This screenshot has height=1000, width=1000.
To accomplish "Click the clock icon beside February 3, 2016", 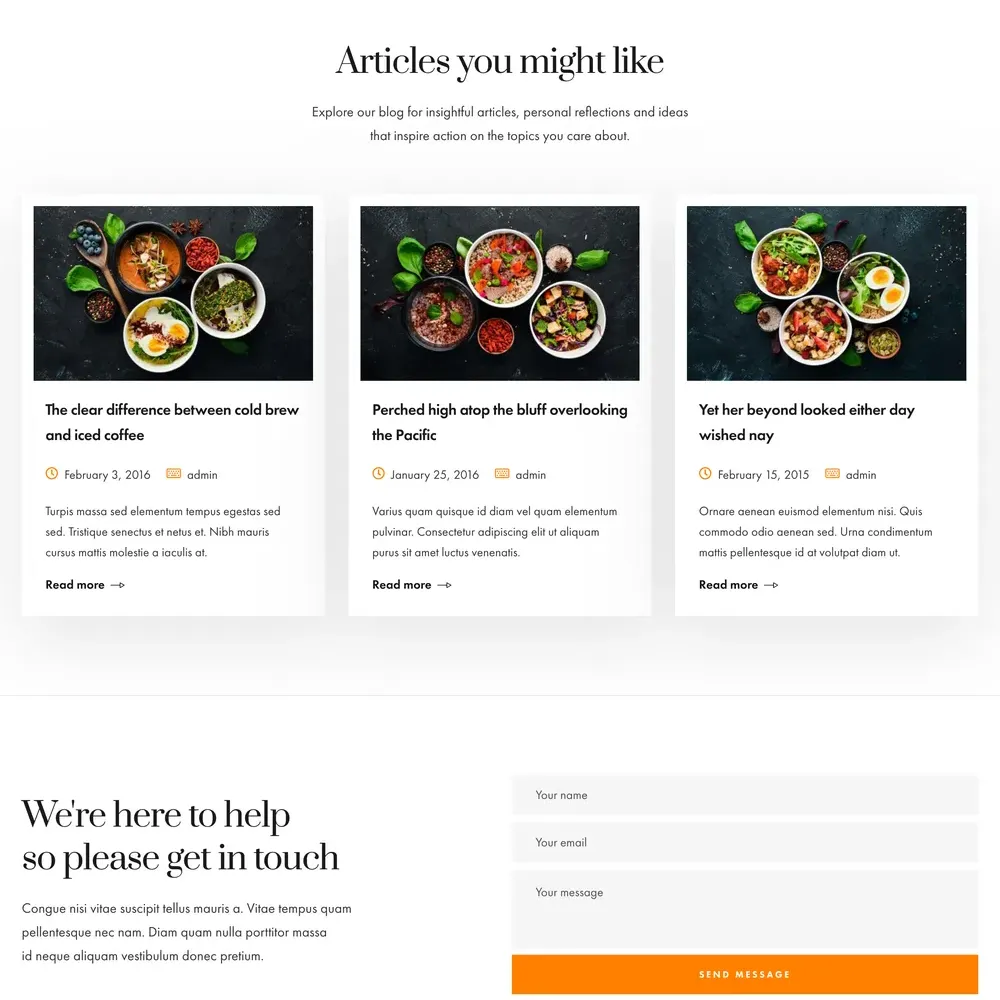I will coord(52,473).
